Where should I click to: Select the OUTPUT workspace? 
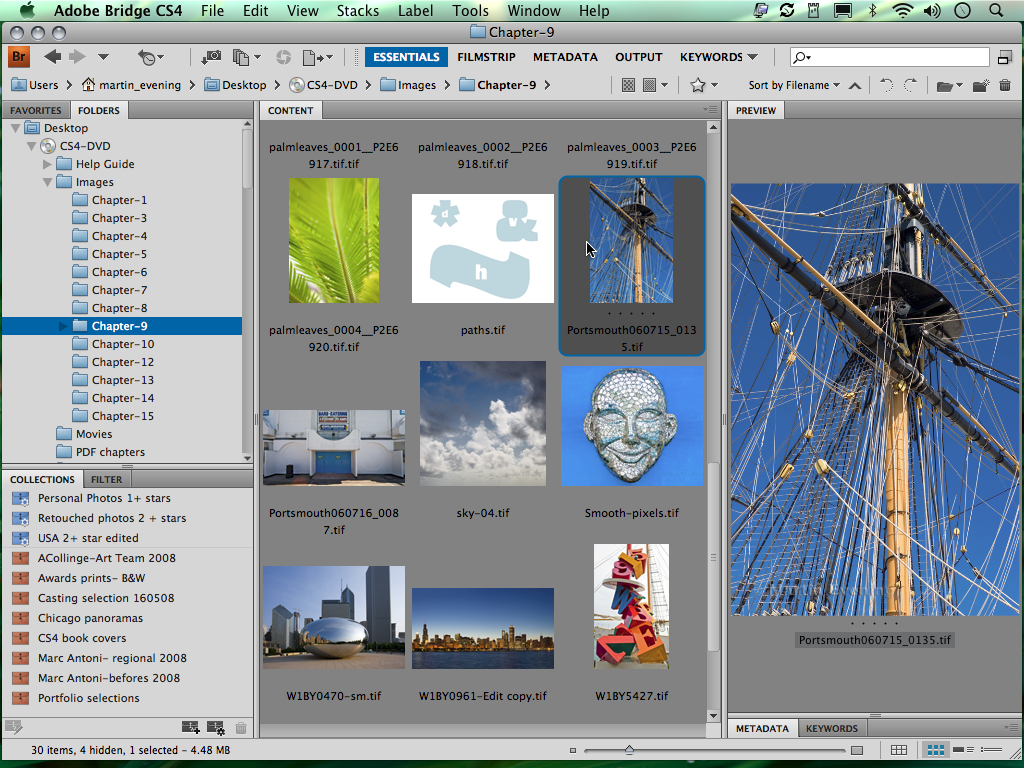tap(639, 57)
